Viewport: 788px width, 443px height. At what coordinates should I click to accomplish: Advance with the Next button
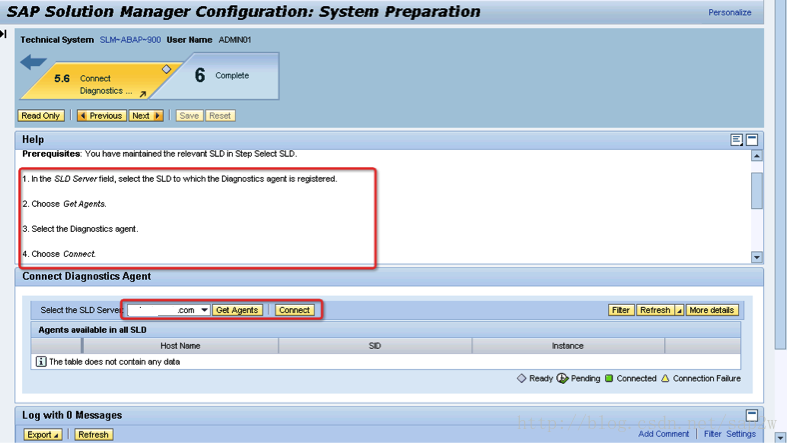coord(146,116)
